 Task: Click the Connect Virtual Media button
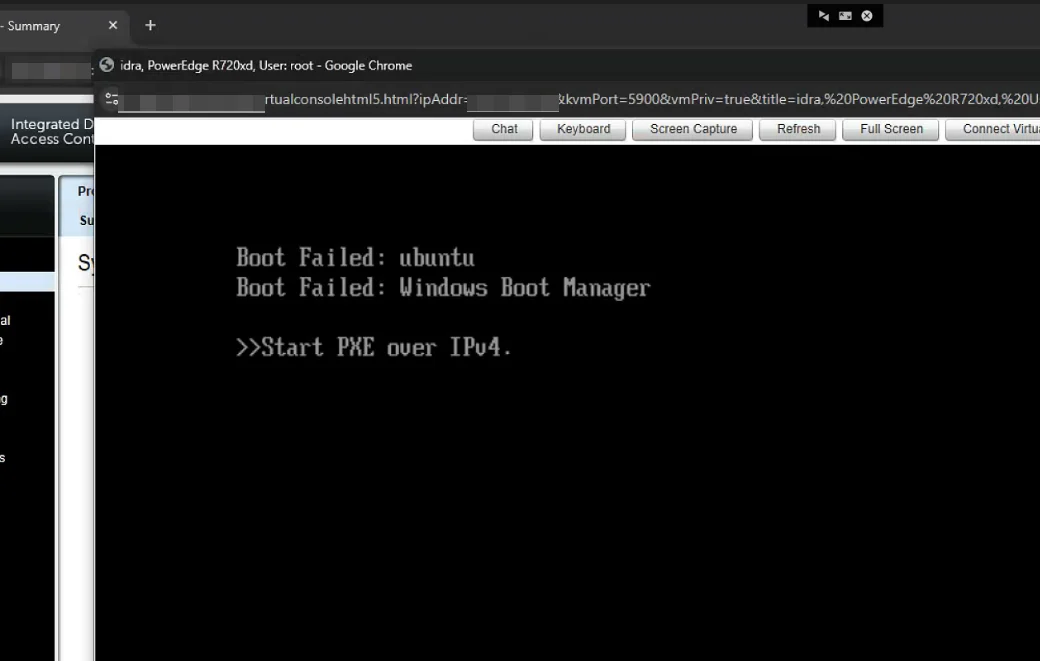[994, 129]
